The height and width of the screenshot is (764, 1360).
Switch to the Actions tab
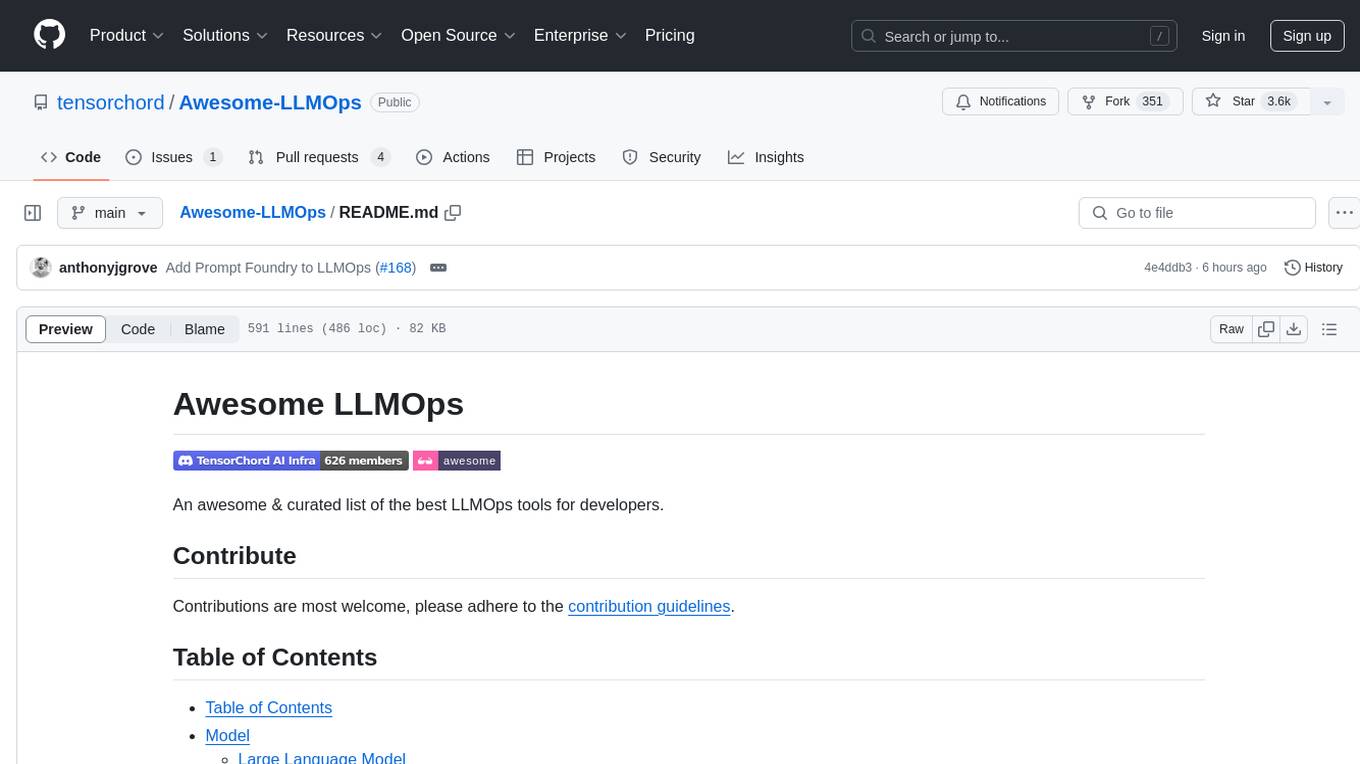(x=453, y=157)
